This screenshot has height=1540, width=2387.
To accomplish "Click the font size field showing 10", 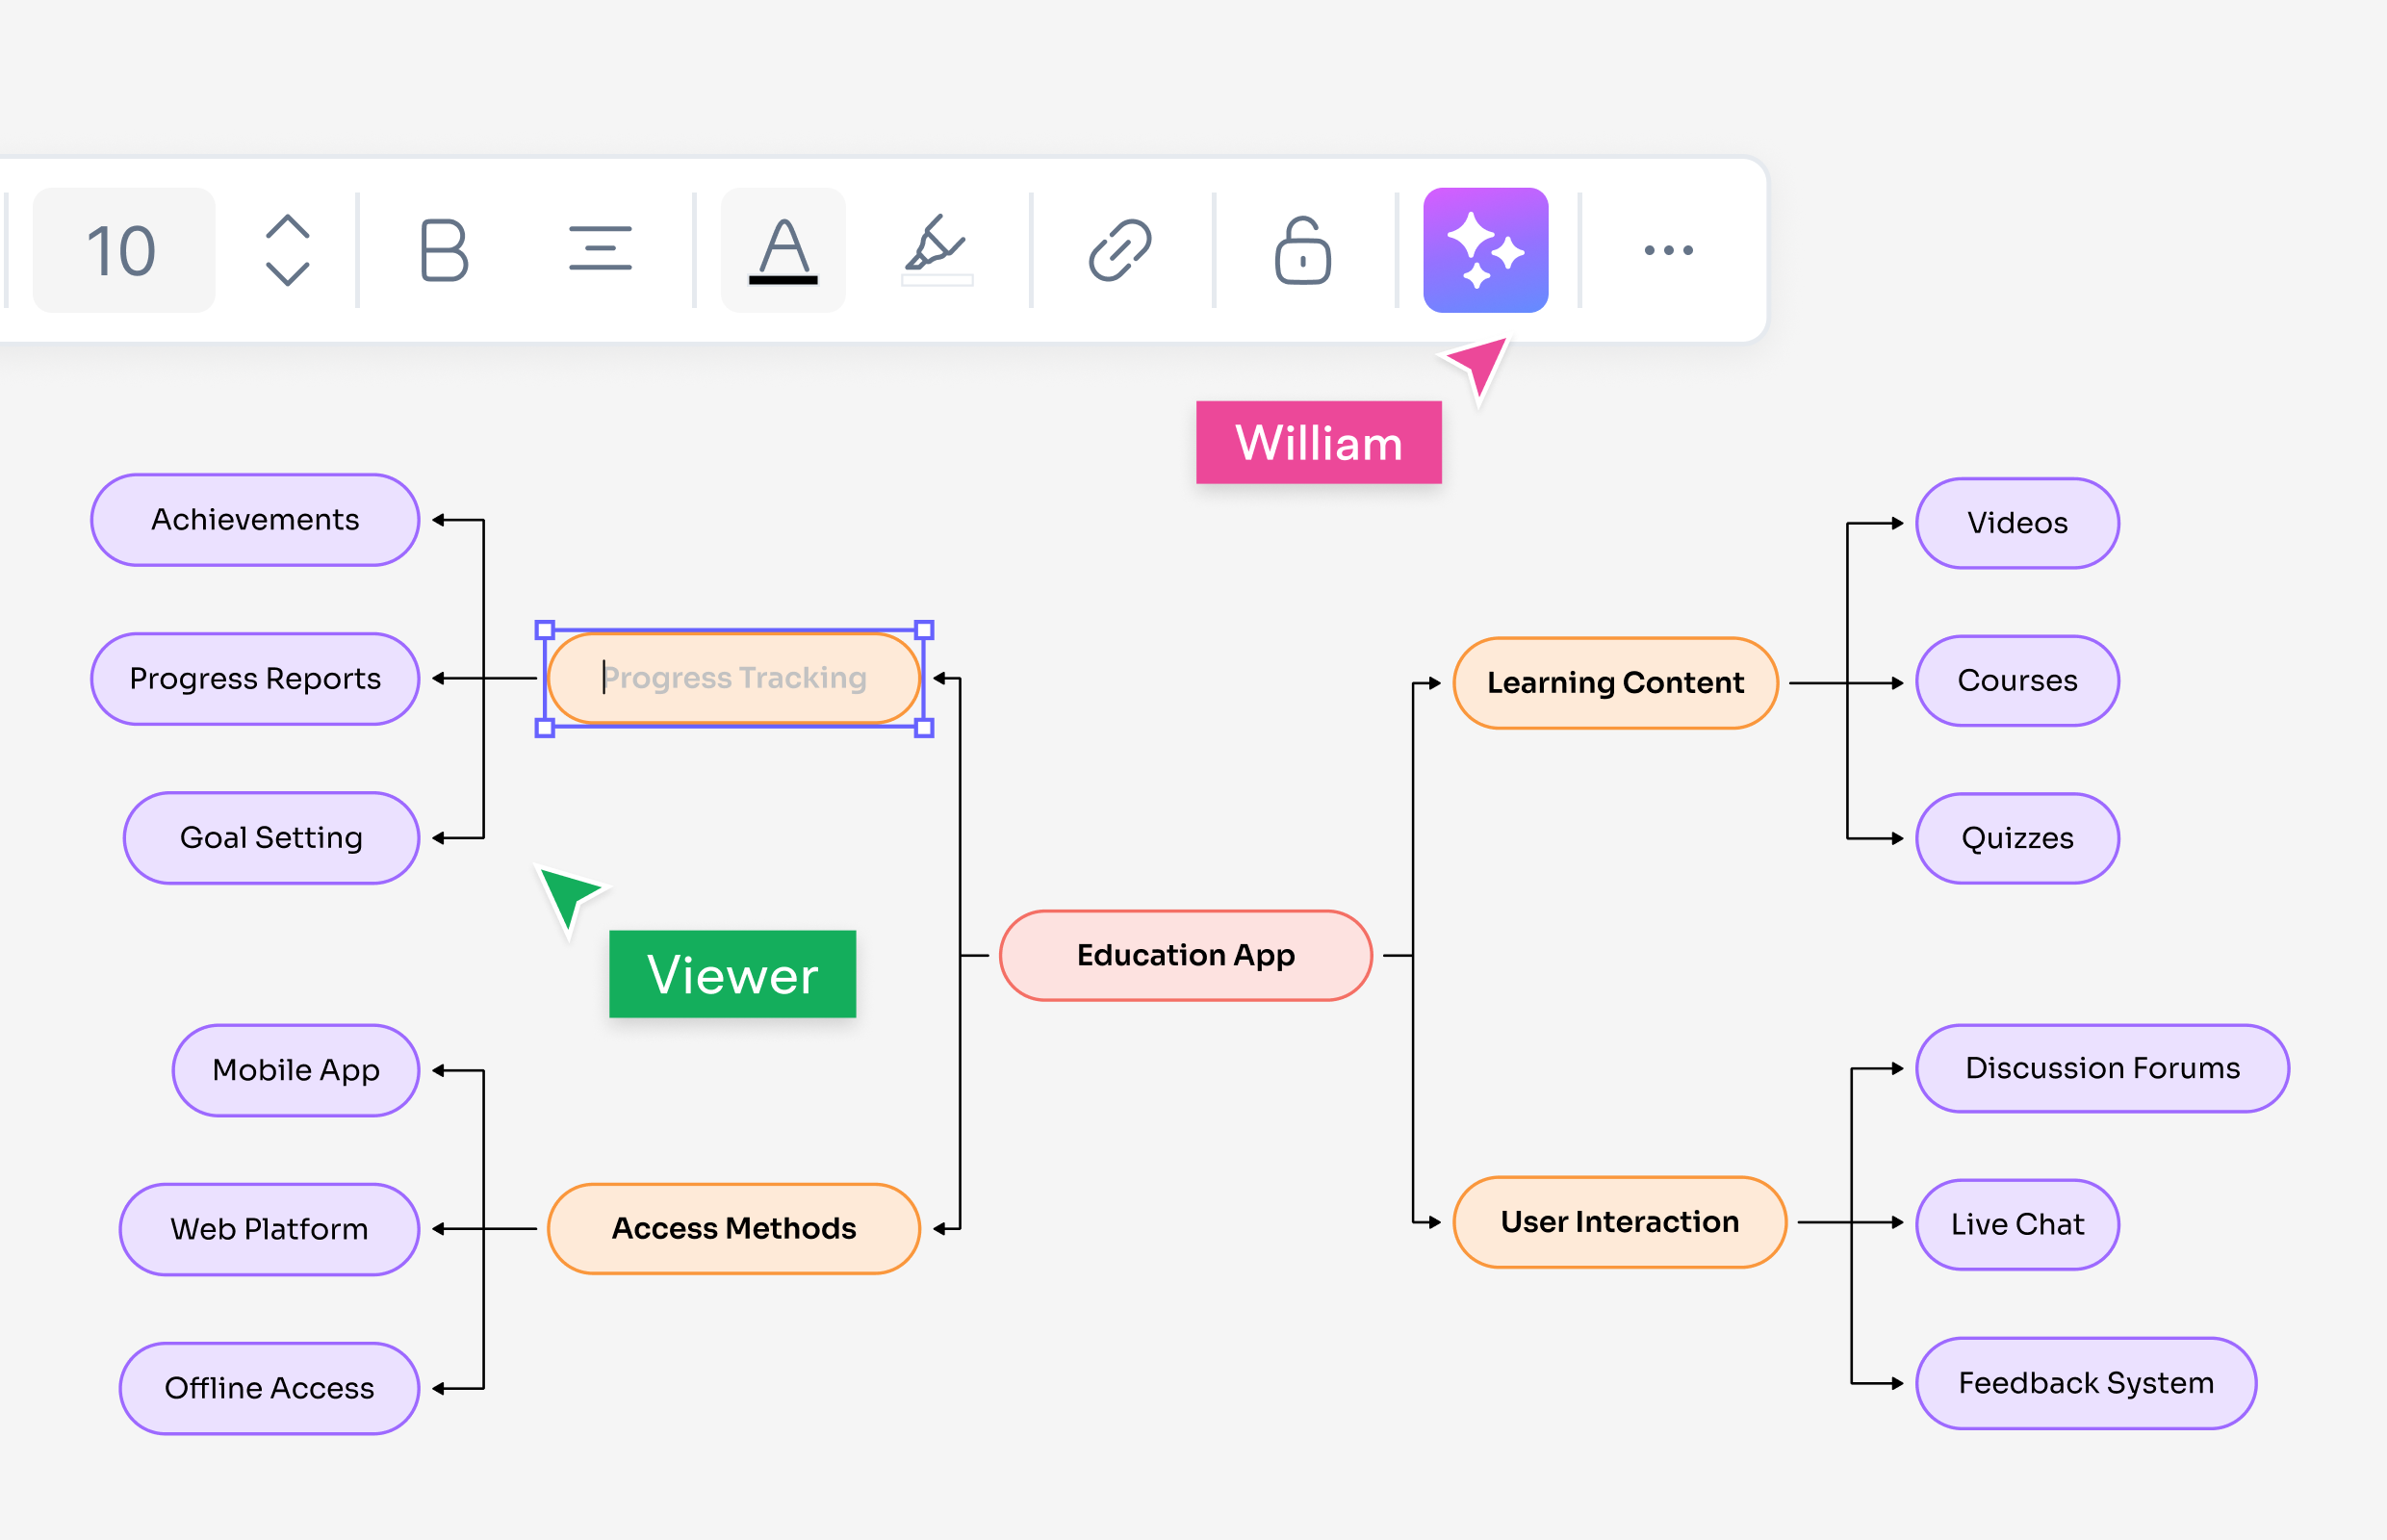I will pyautogui.click(x=124, y=250).
